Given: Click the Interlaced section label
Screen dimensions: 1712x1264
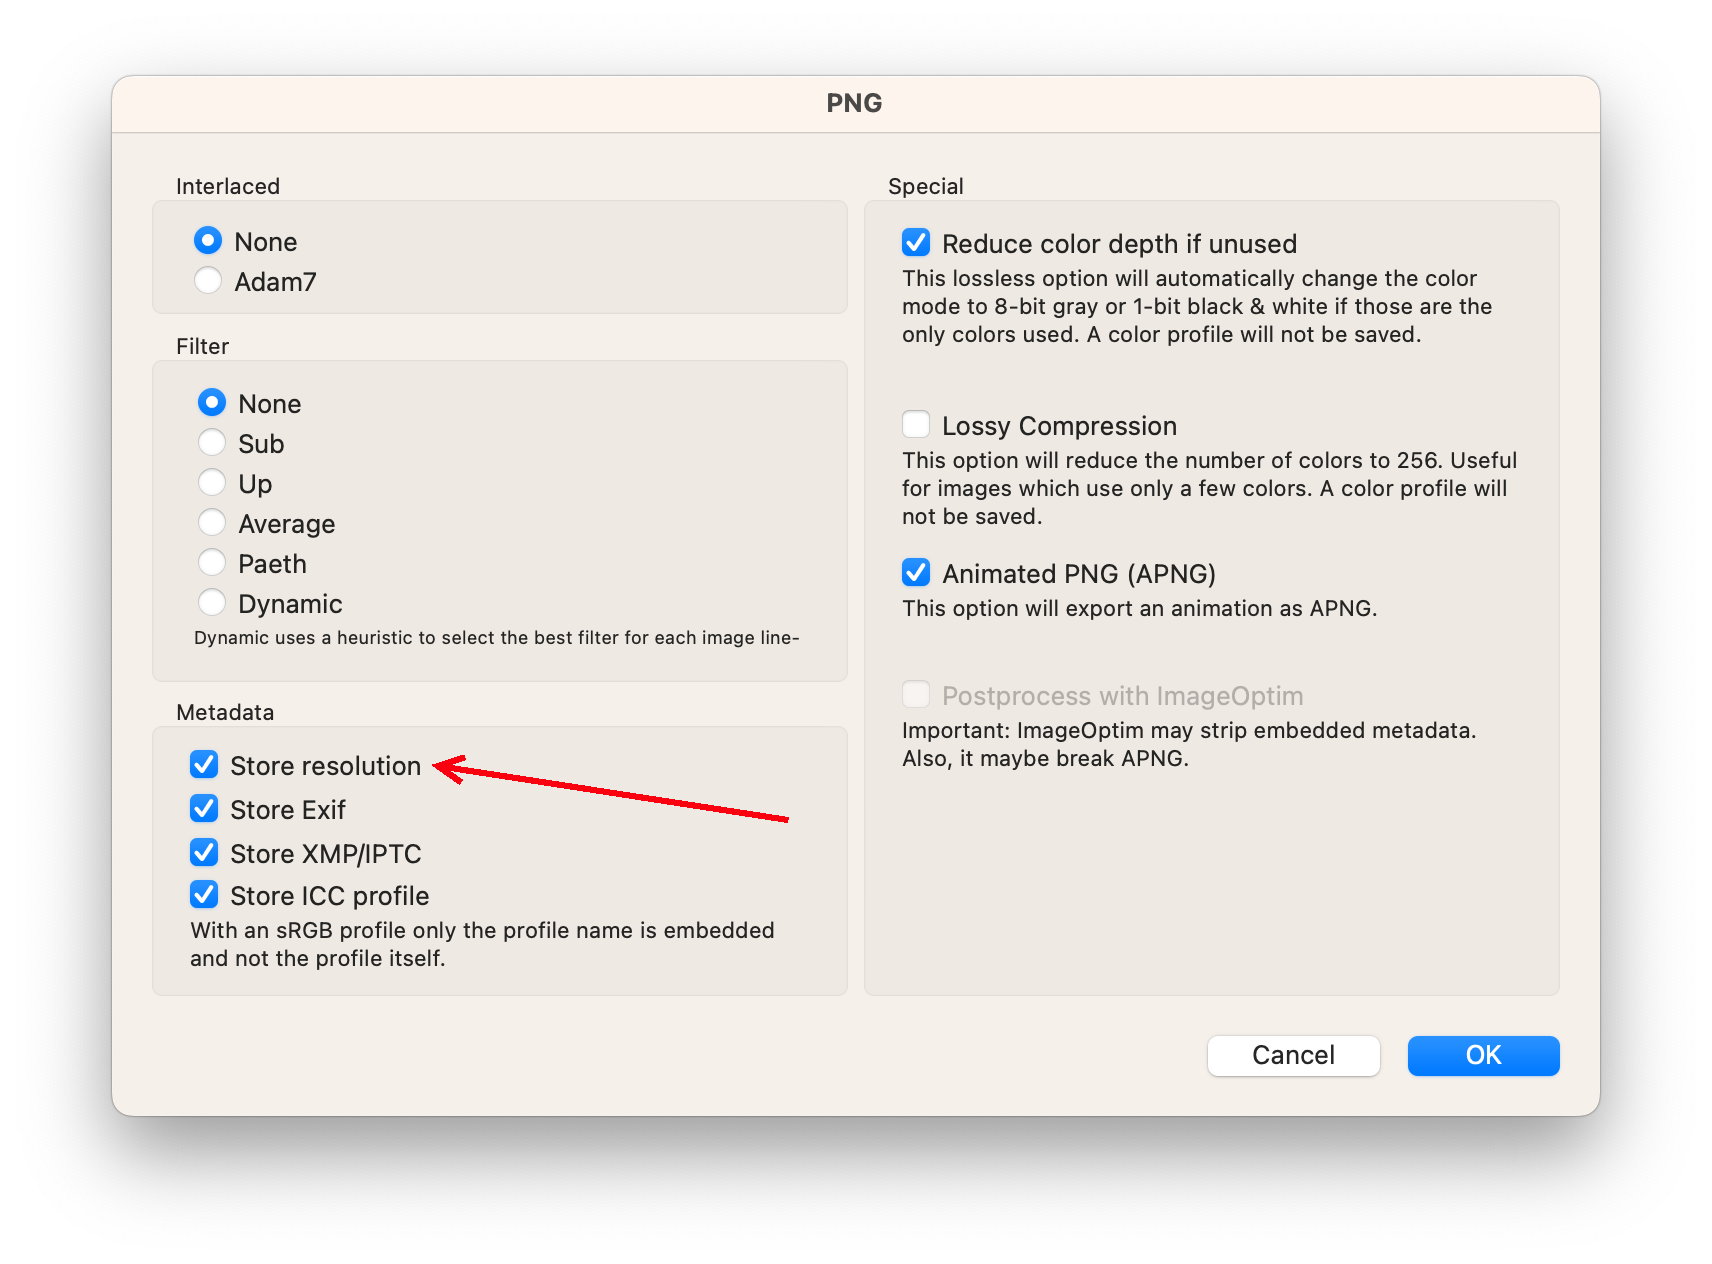Looking at the screenshot, I should pos(228,186).
